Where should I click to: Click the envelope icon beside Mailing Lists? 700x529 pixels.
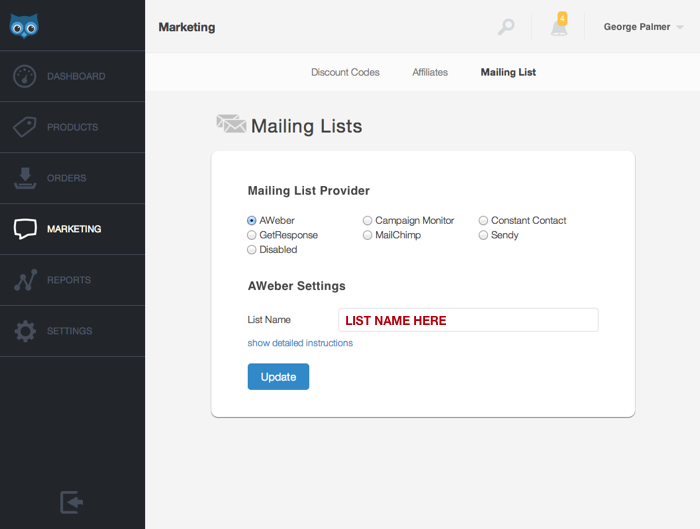[x=231, y=124]
